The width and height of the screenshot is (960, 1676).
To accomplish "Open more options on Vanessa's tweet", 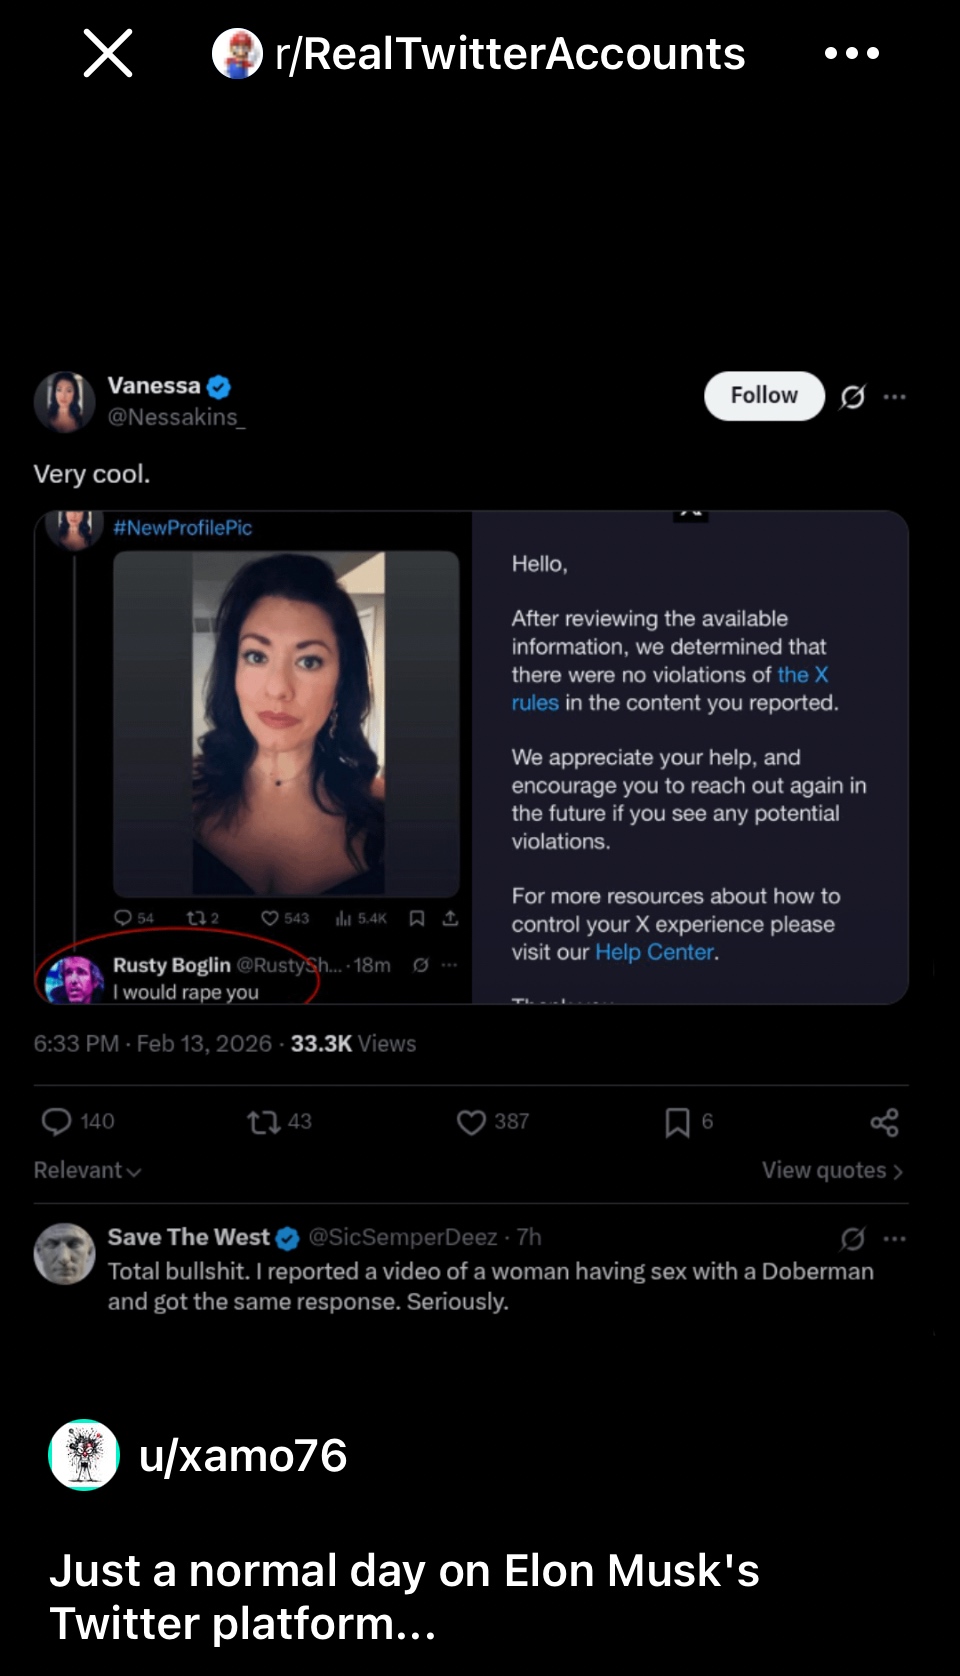I will click(x=895, y=397).
